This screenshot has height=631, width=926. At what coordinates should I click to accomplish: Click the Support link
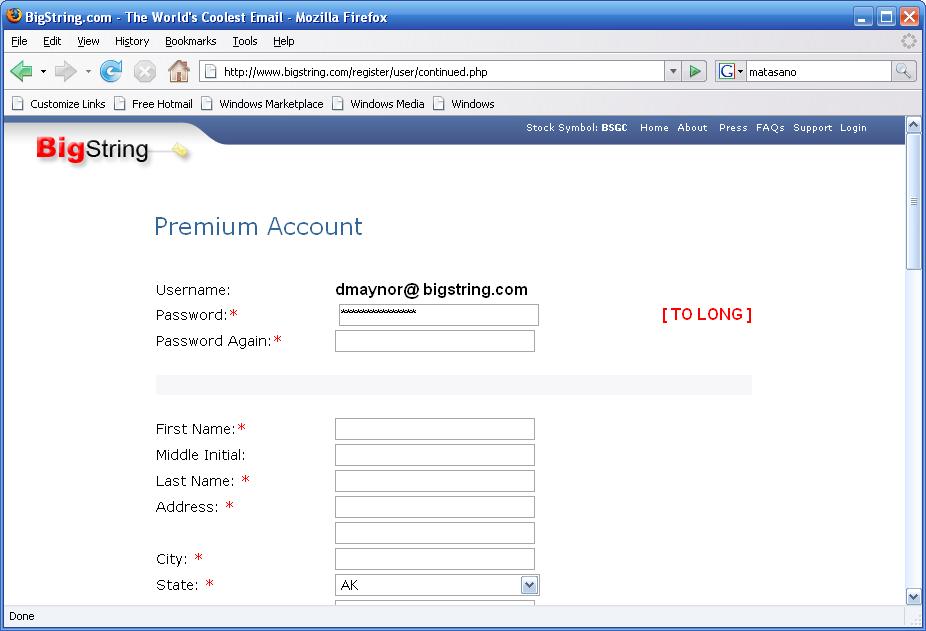point(812,128)
